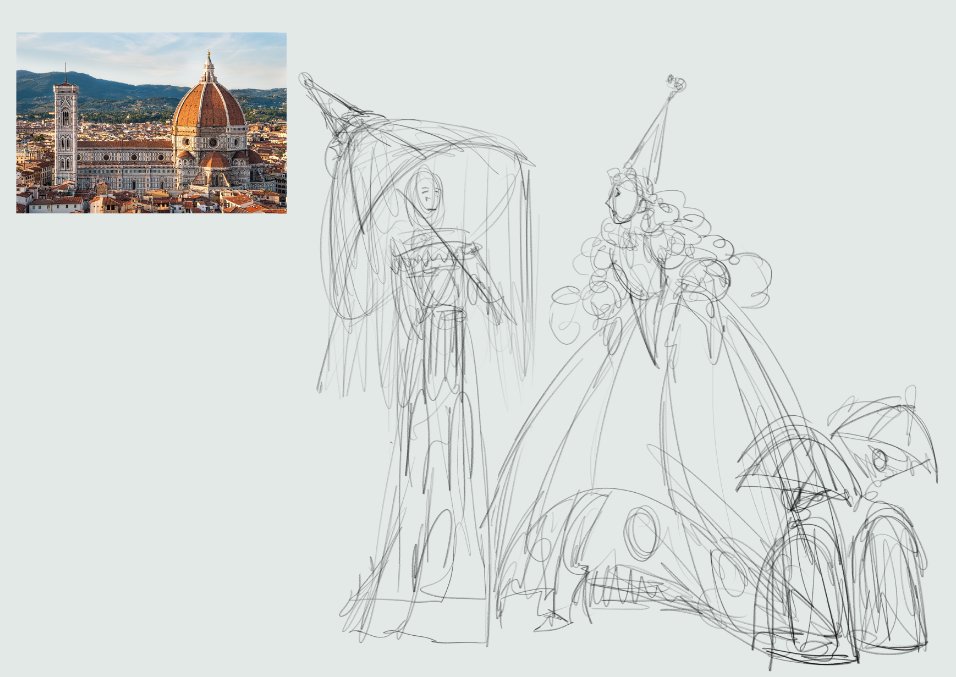Screen dimensions: 956x677
Task: Click the Florence cathedral reference photo
Action: coord(151,123)
